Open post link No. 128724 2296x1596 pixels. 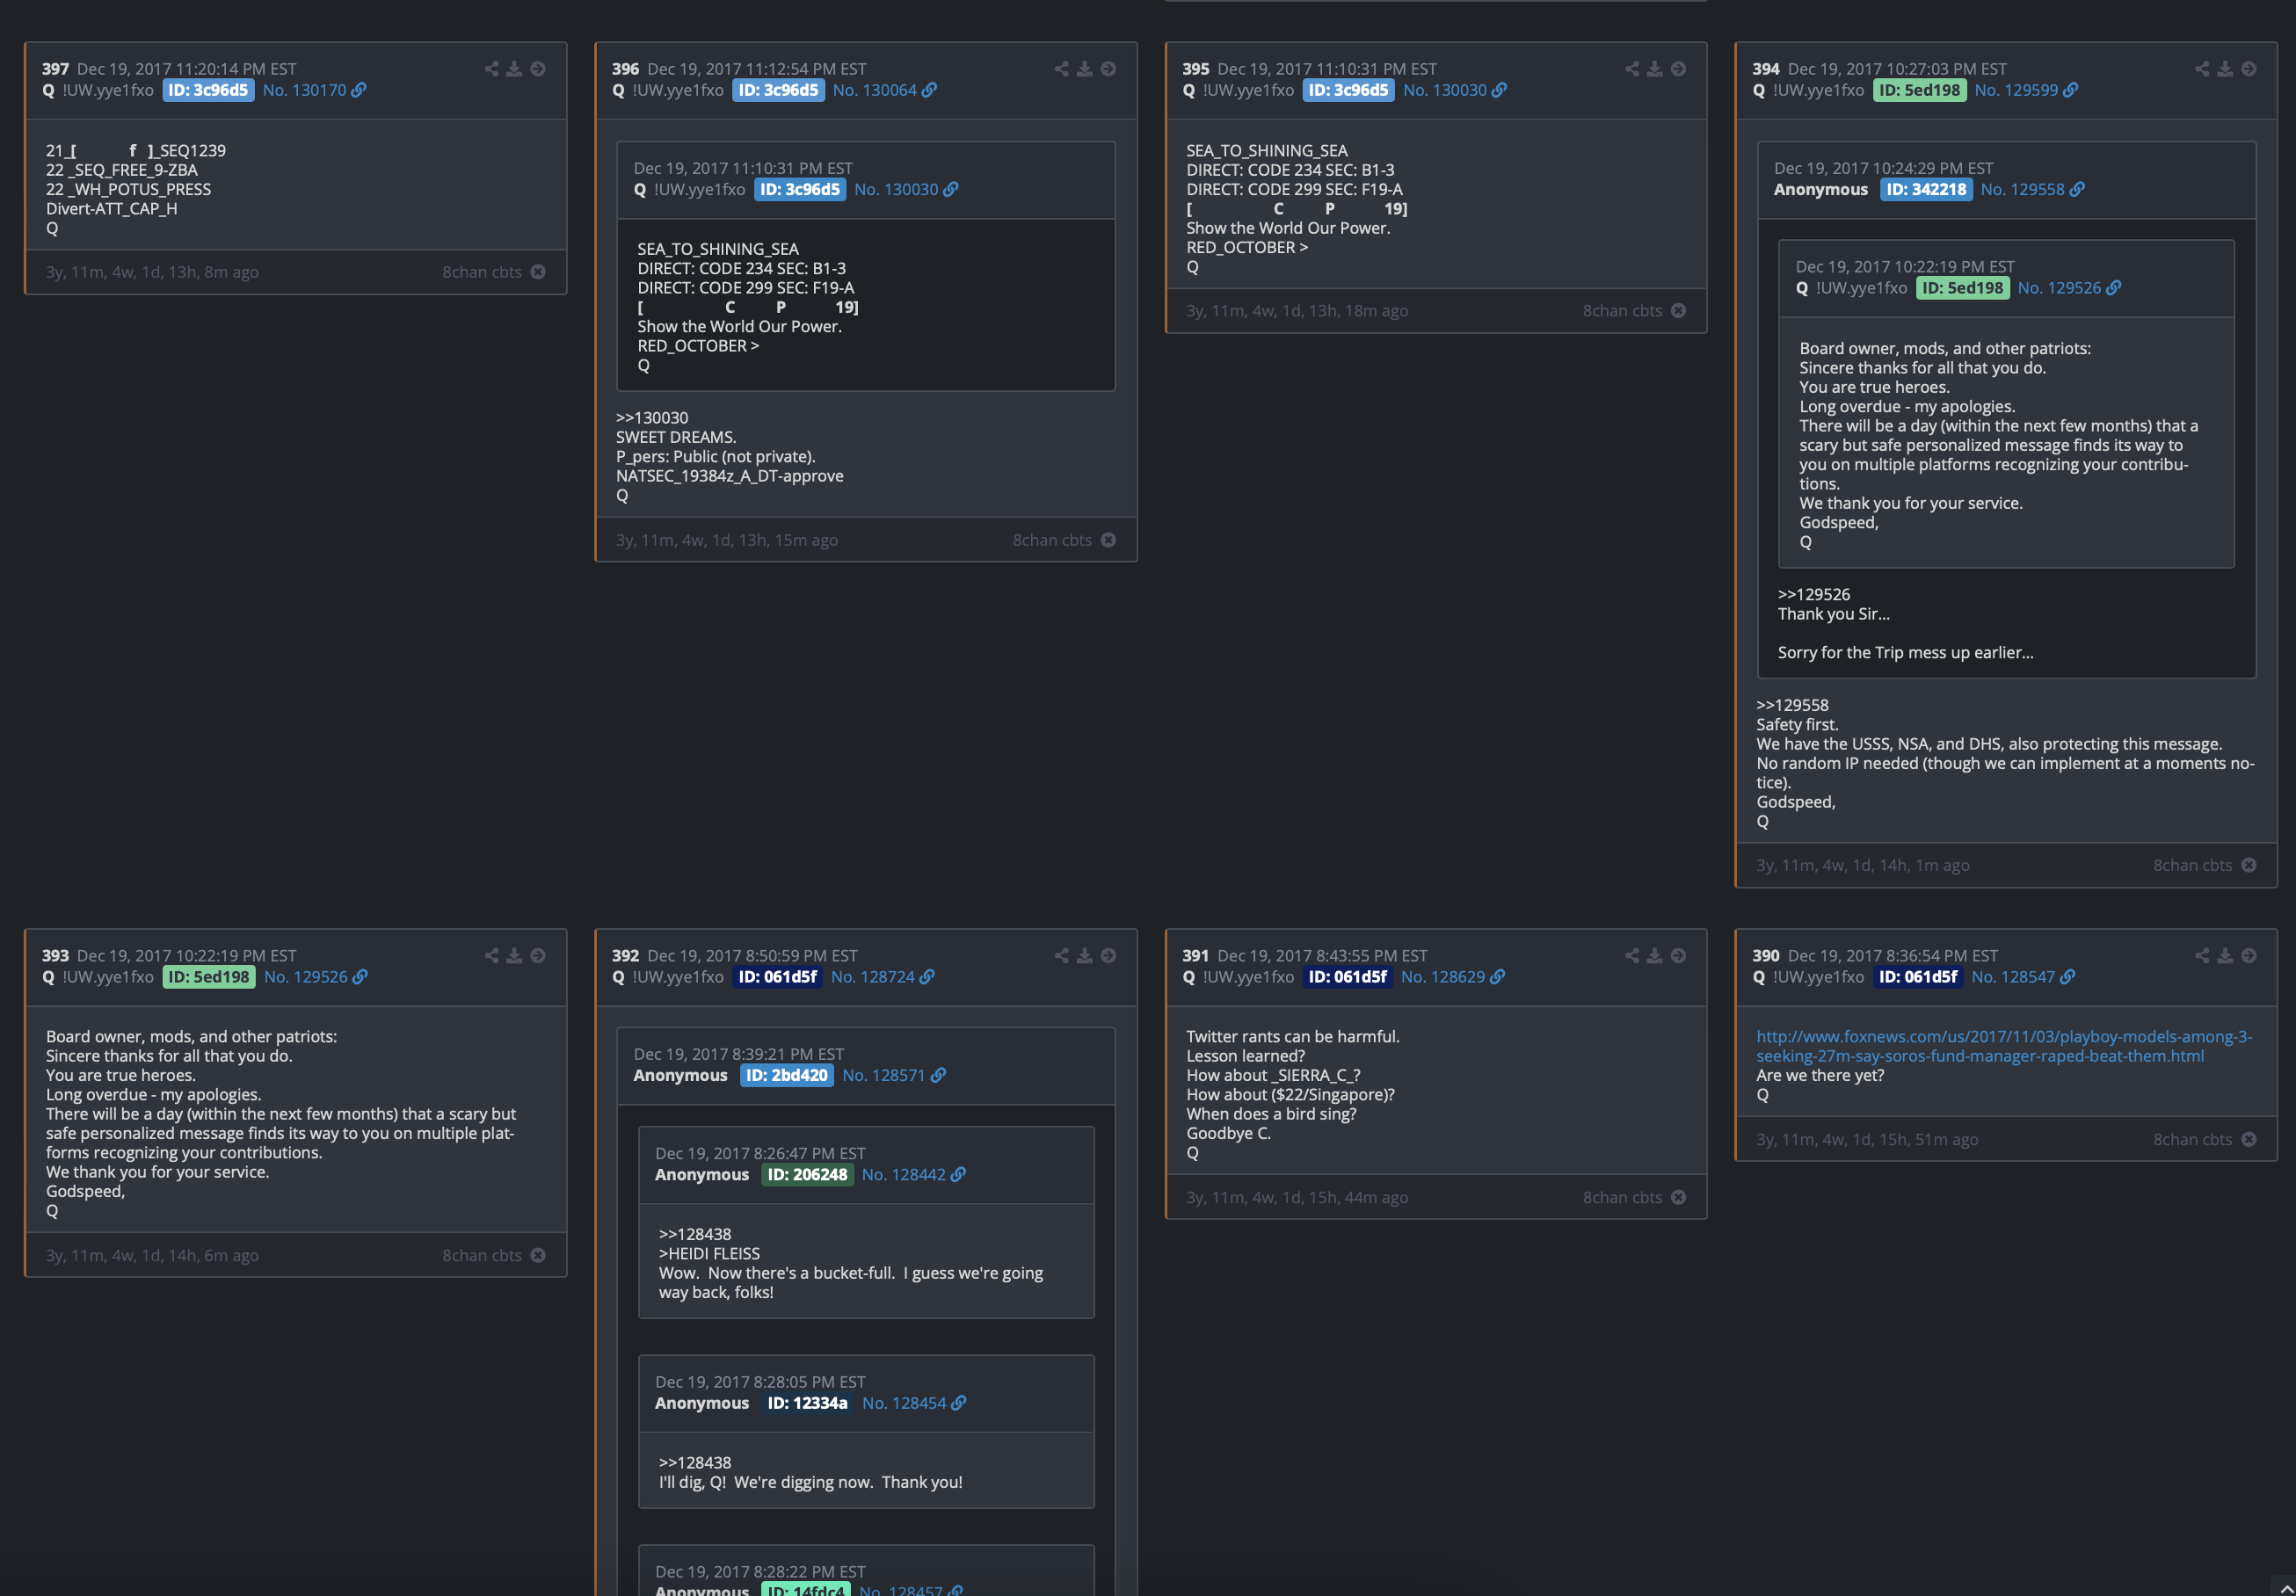pyautogui.click(x=883, y=977)
